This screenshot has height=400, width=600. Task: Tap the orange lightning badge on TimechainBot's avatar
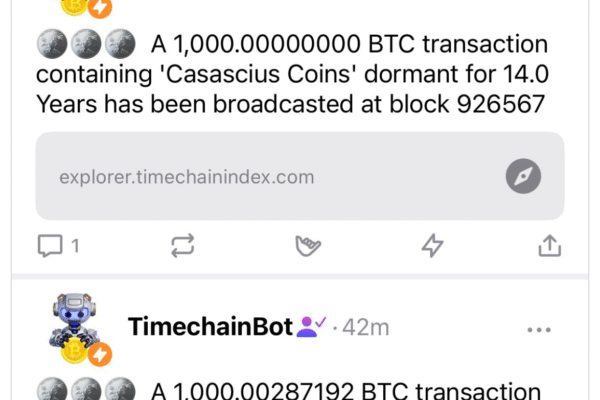pyautogui.click(x=101, y=354)
